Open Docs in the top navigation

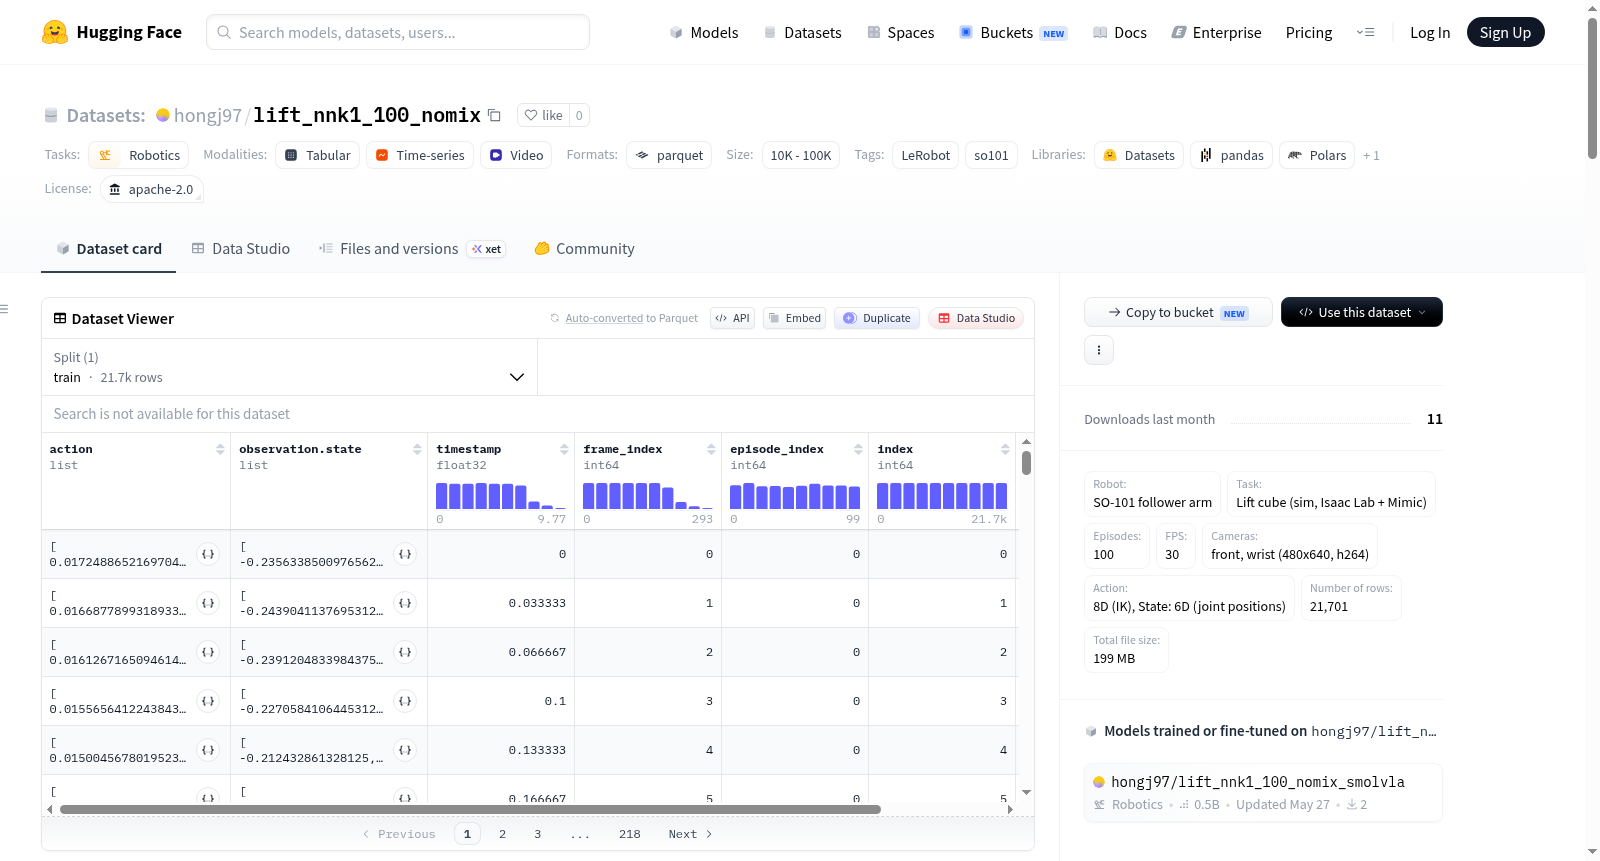tap(1120, 32)
